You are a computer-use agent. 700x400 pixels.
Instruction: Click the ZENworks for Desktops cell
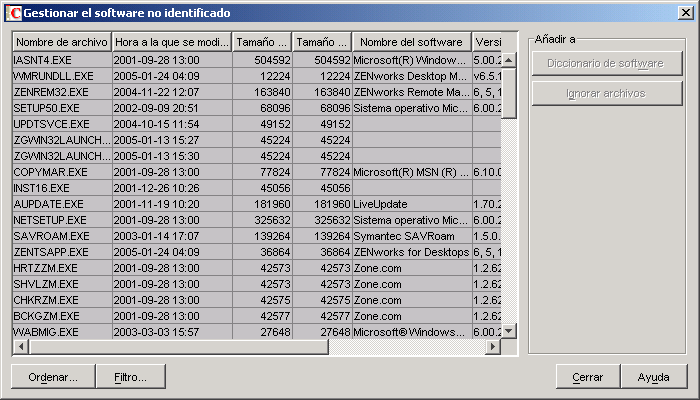tap(412, 252)
